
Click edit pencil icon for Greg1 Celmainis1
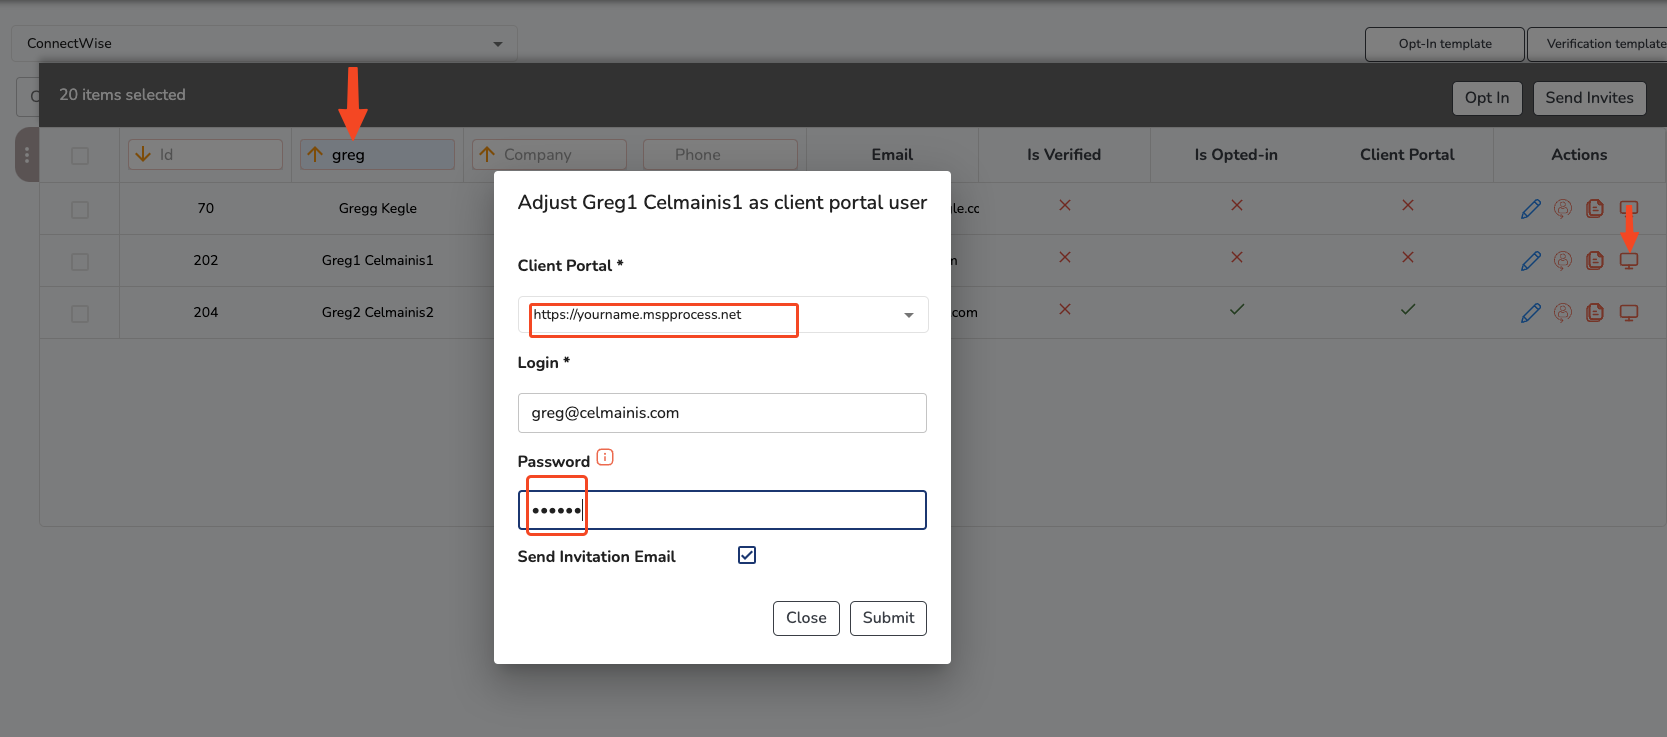pos(1531,260)
